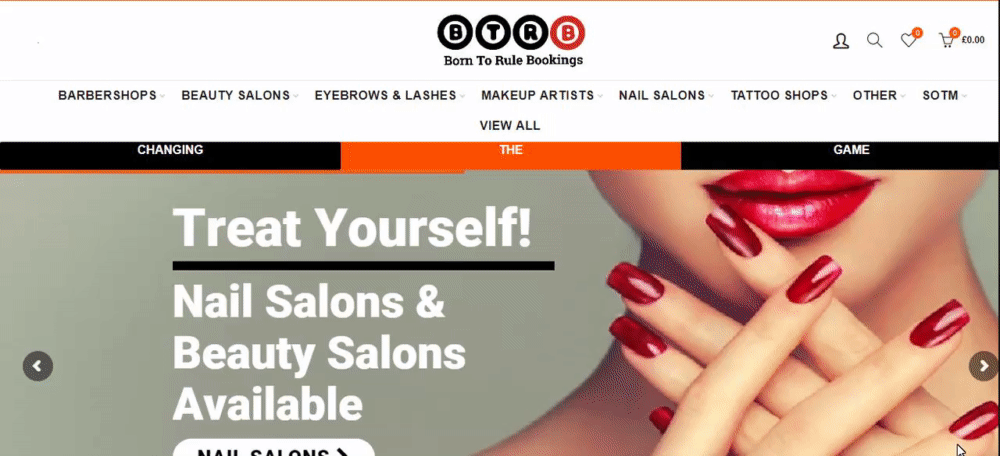The height and width of the screenshot is (456, 1000).
Task: Expand the Barbershops dropdown chevron
Action: pos(162,96)
